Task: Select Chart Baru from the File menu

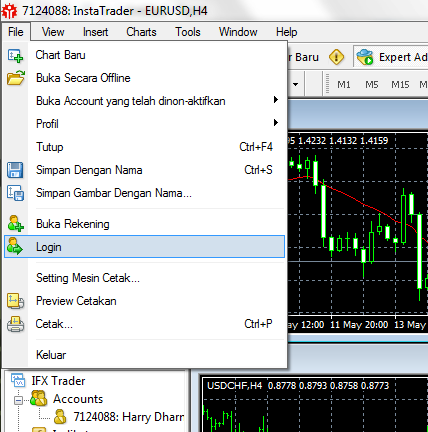Action: click(x=145, y=55)
